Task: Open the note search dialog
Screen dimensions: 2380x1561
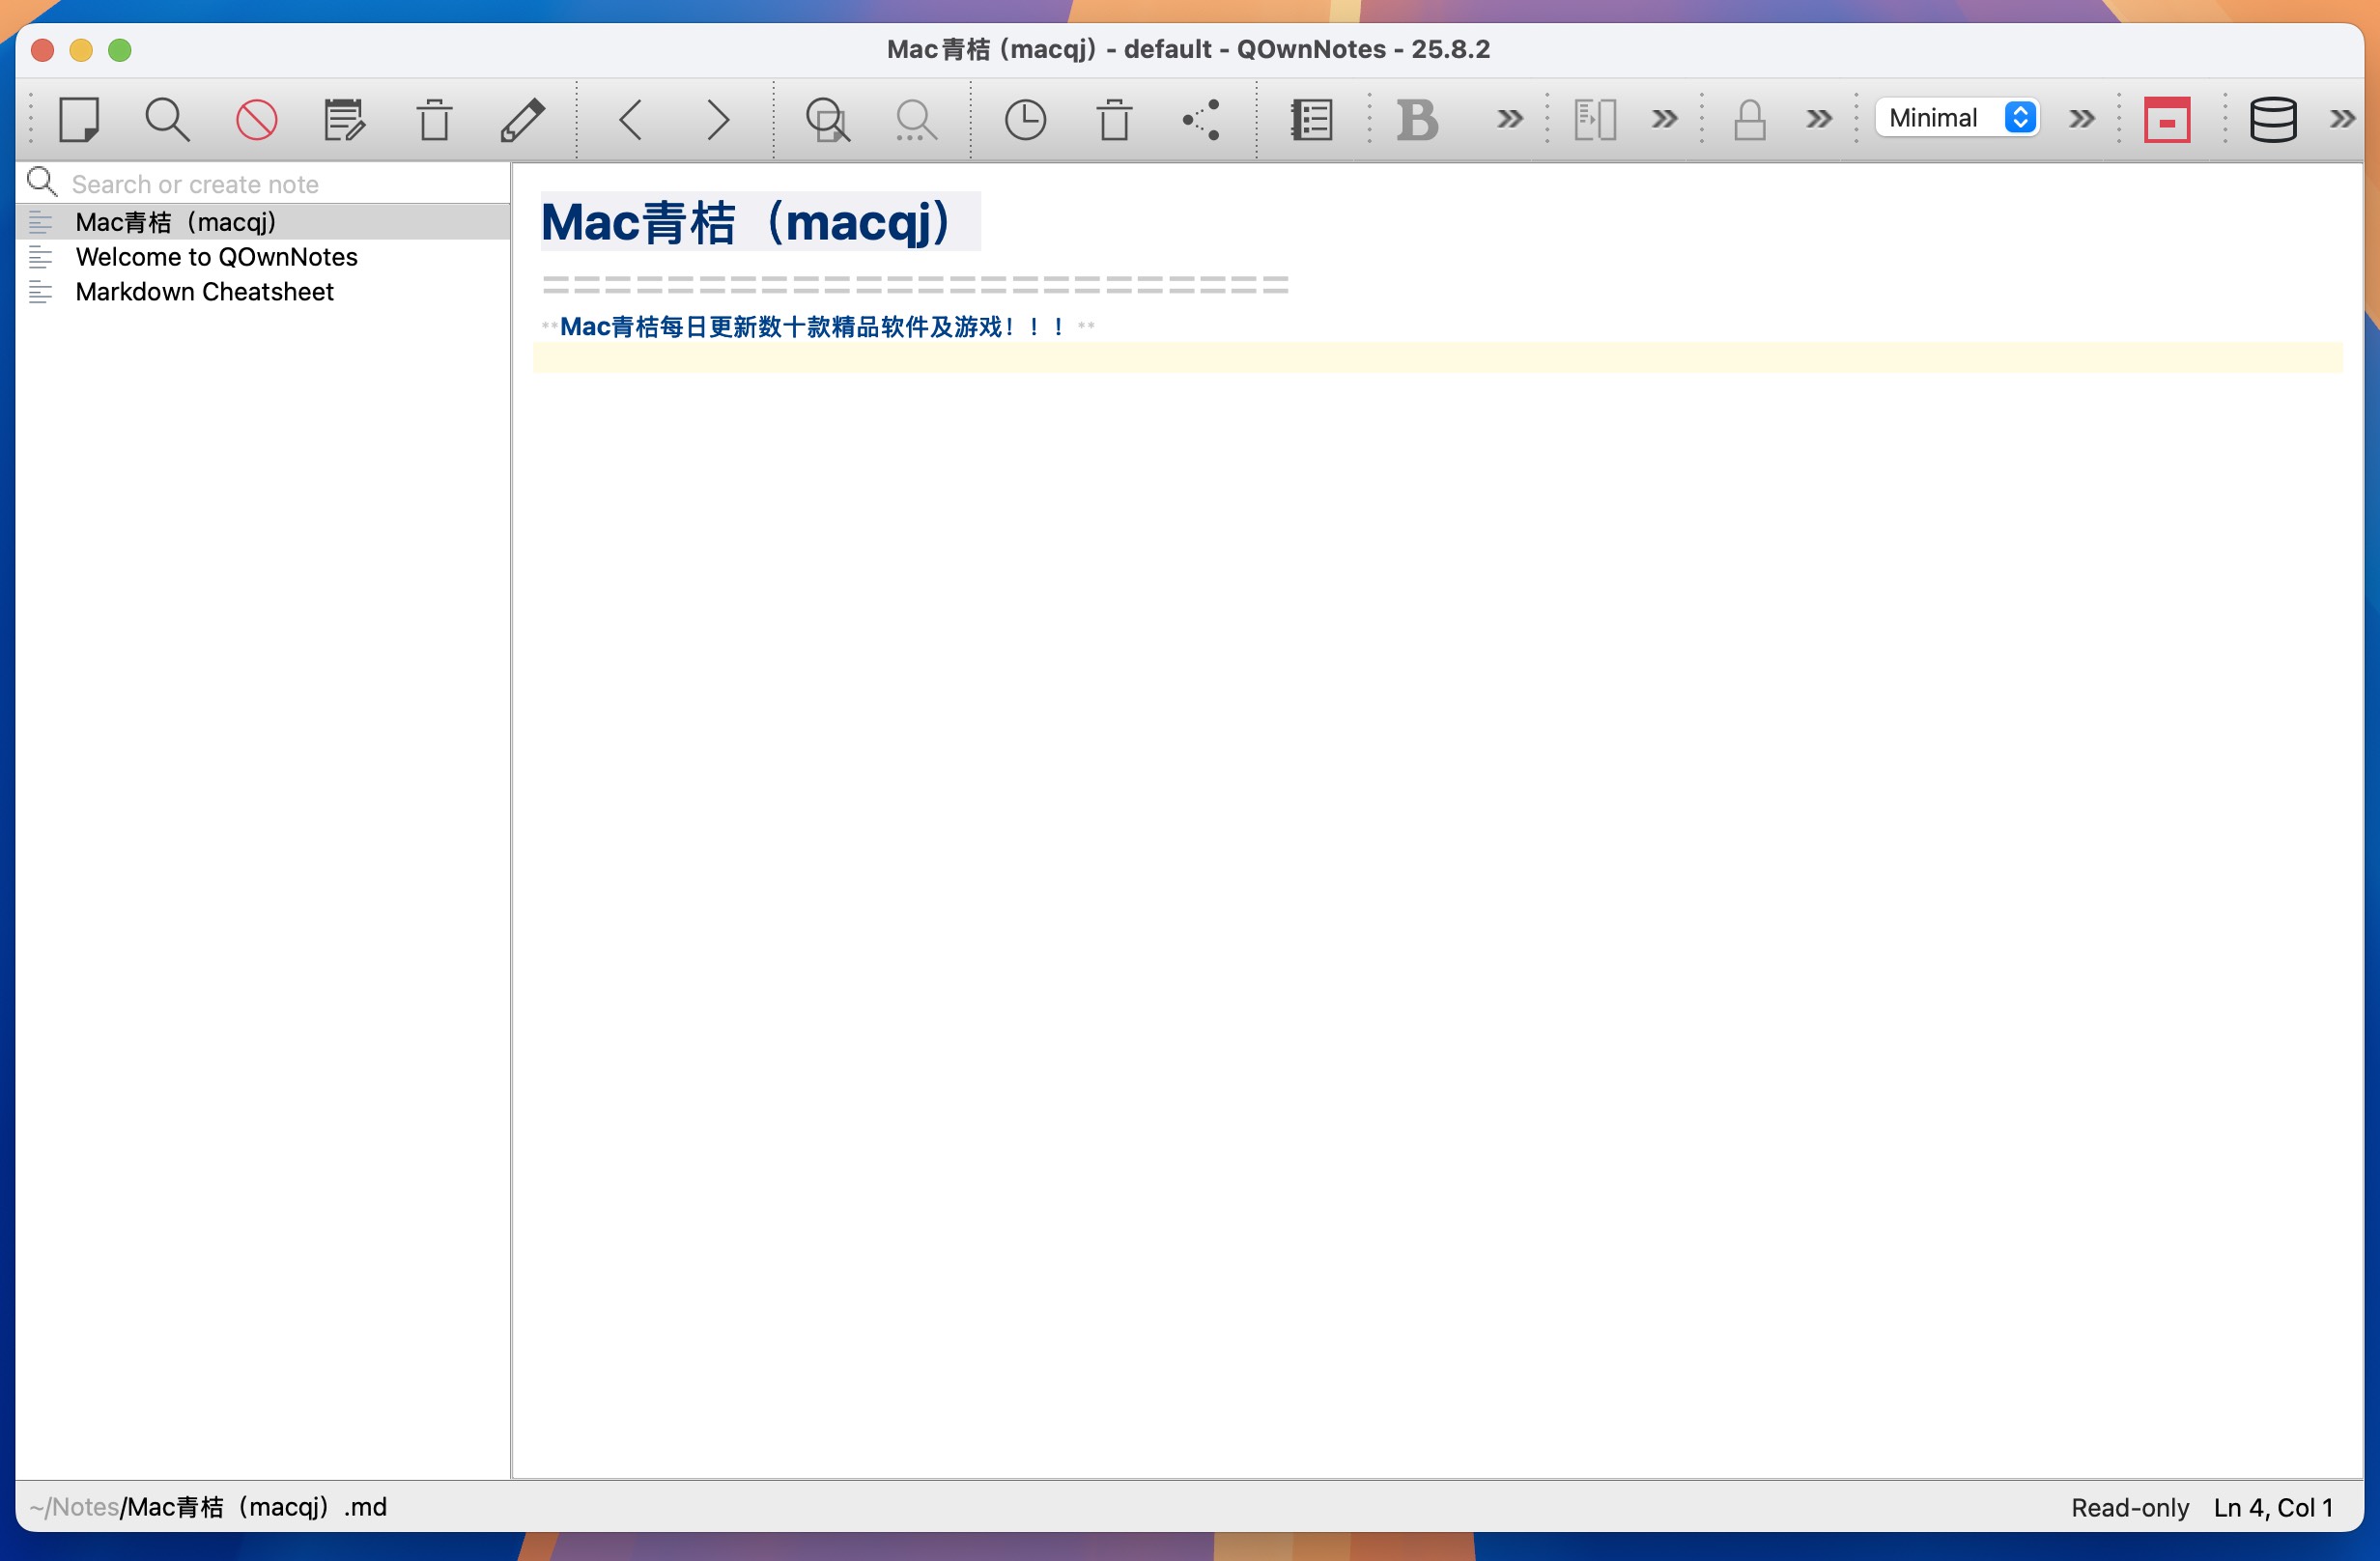Action: [167, 118]
